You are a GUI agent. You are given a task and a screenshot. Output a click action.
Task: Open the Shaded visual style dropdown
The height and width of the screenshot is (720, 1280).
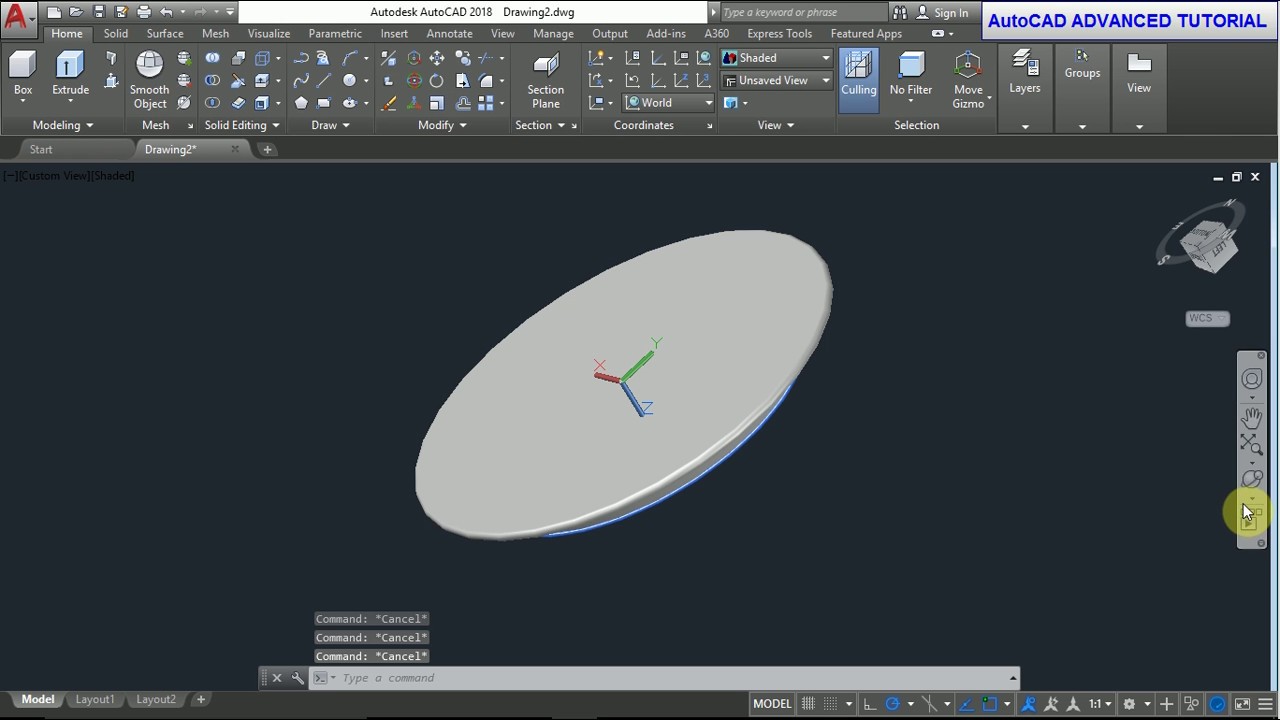pos(776,58)
